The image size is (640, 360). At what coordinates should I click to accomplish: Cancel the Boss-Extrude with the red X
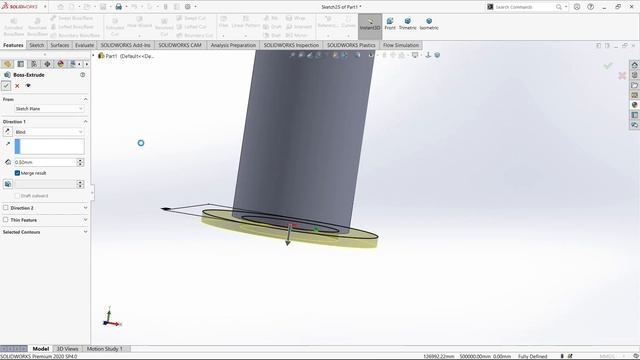[x=17, y=86]
